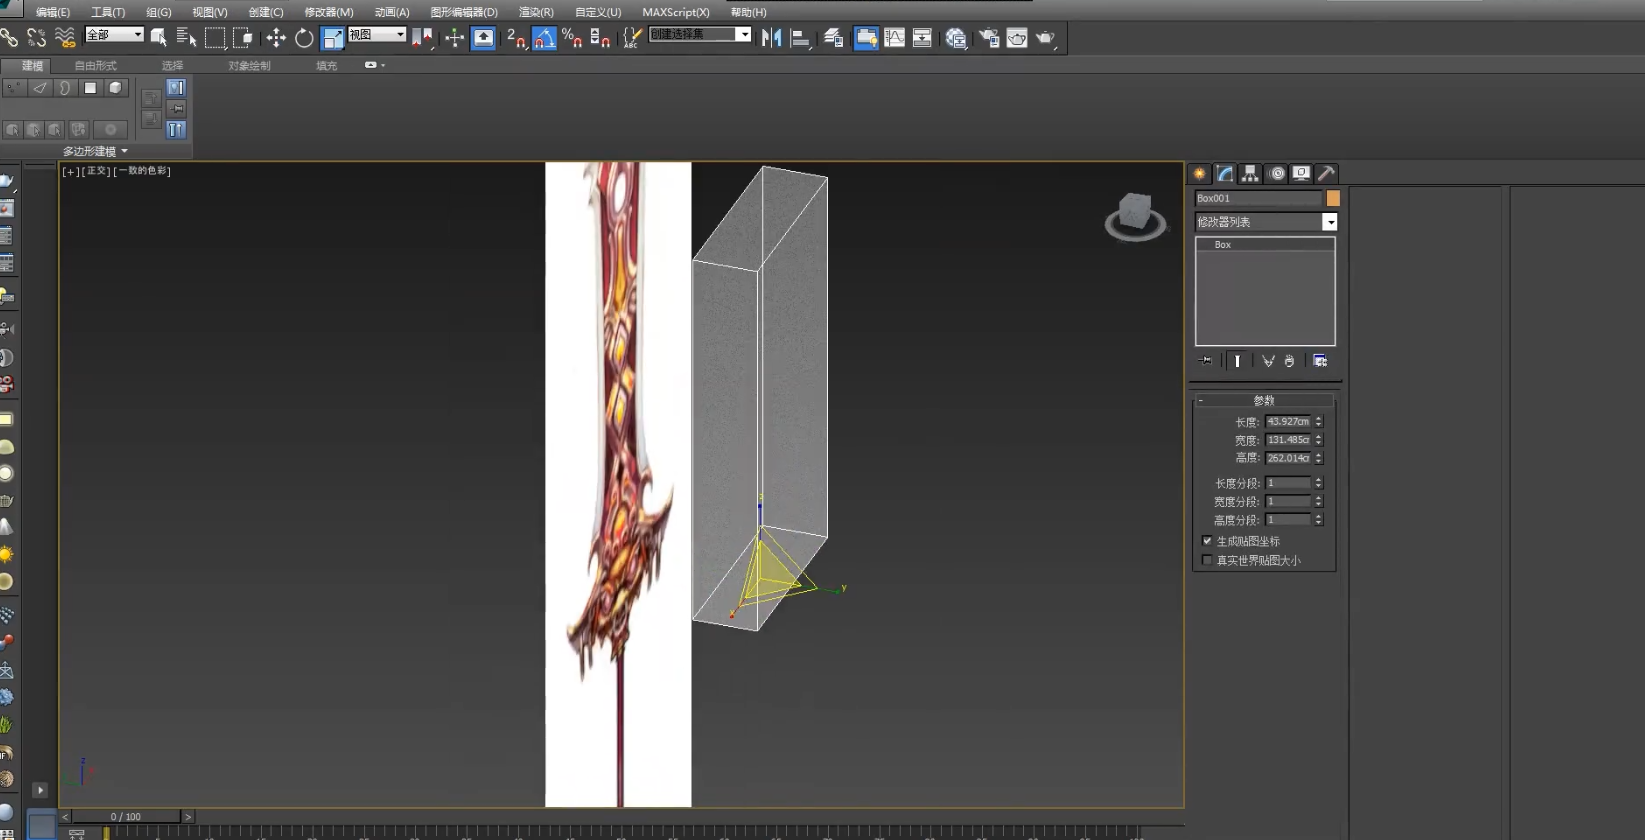Switch to the Modify command panel
The image size is (1645, 840).
point(1225,173)
